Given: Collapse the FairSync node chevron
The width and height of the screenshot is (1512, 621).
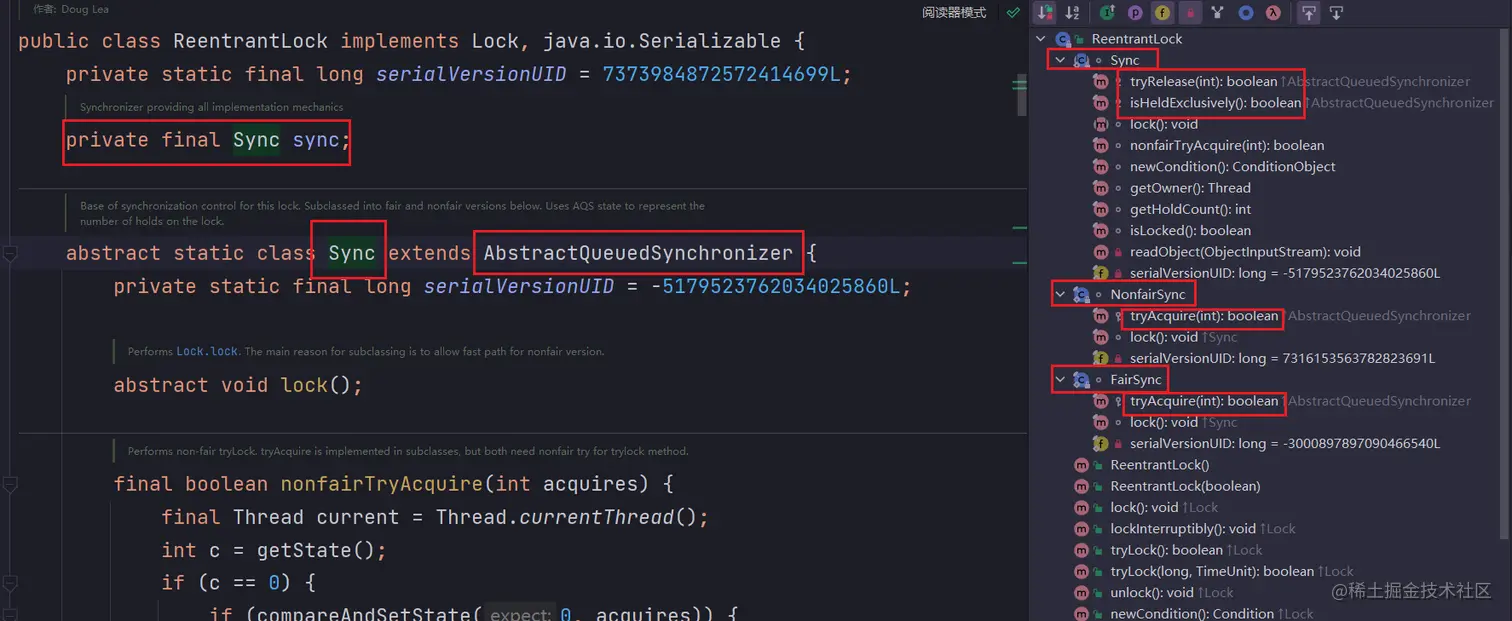Looking at the screenshot, I should [1060, 380].
